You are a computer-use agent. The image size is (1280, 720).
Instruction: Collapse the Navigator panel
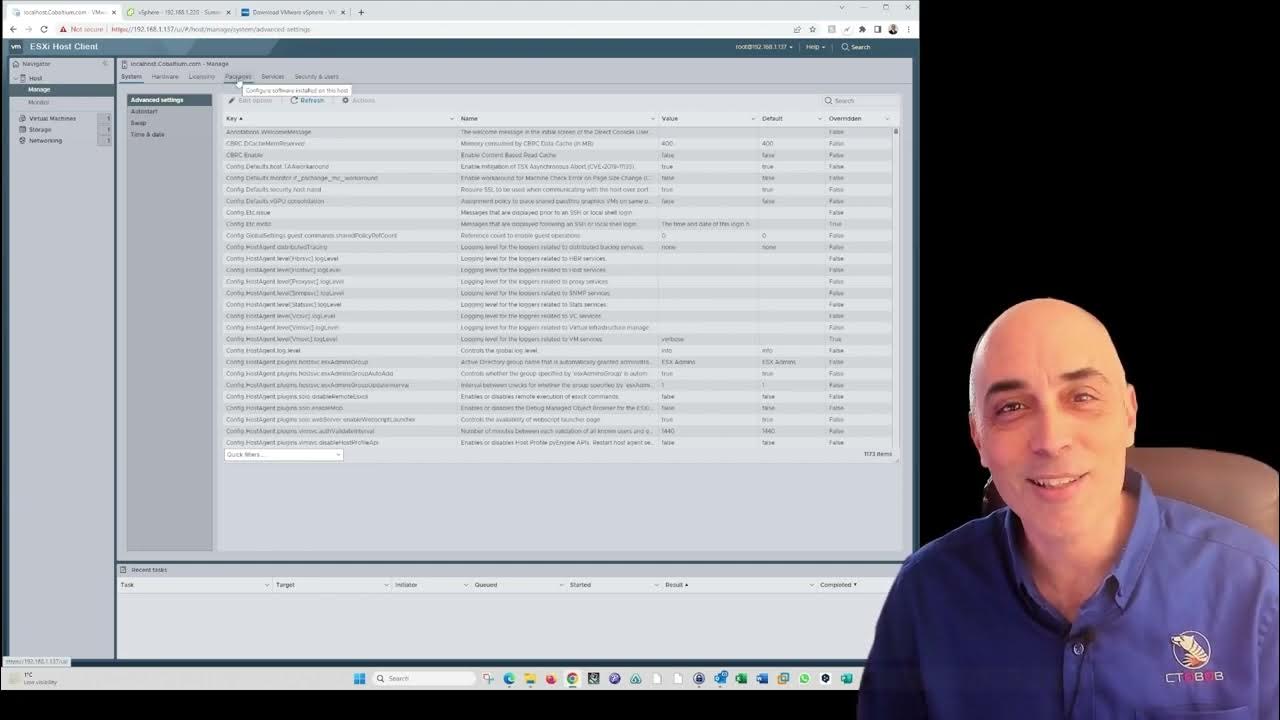[x=105, y=64]
